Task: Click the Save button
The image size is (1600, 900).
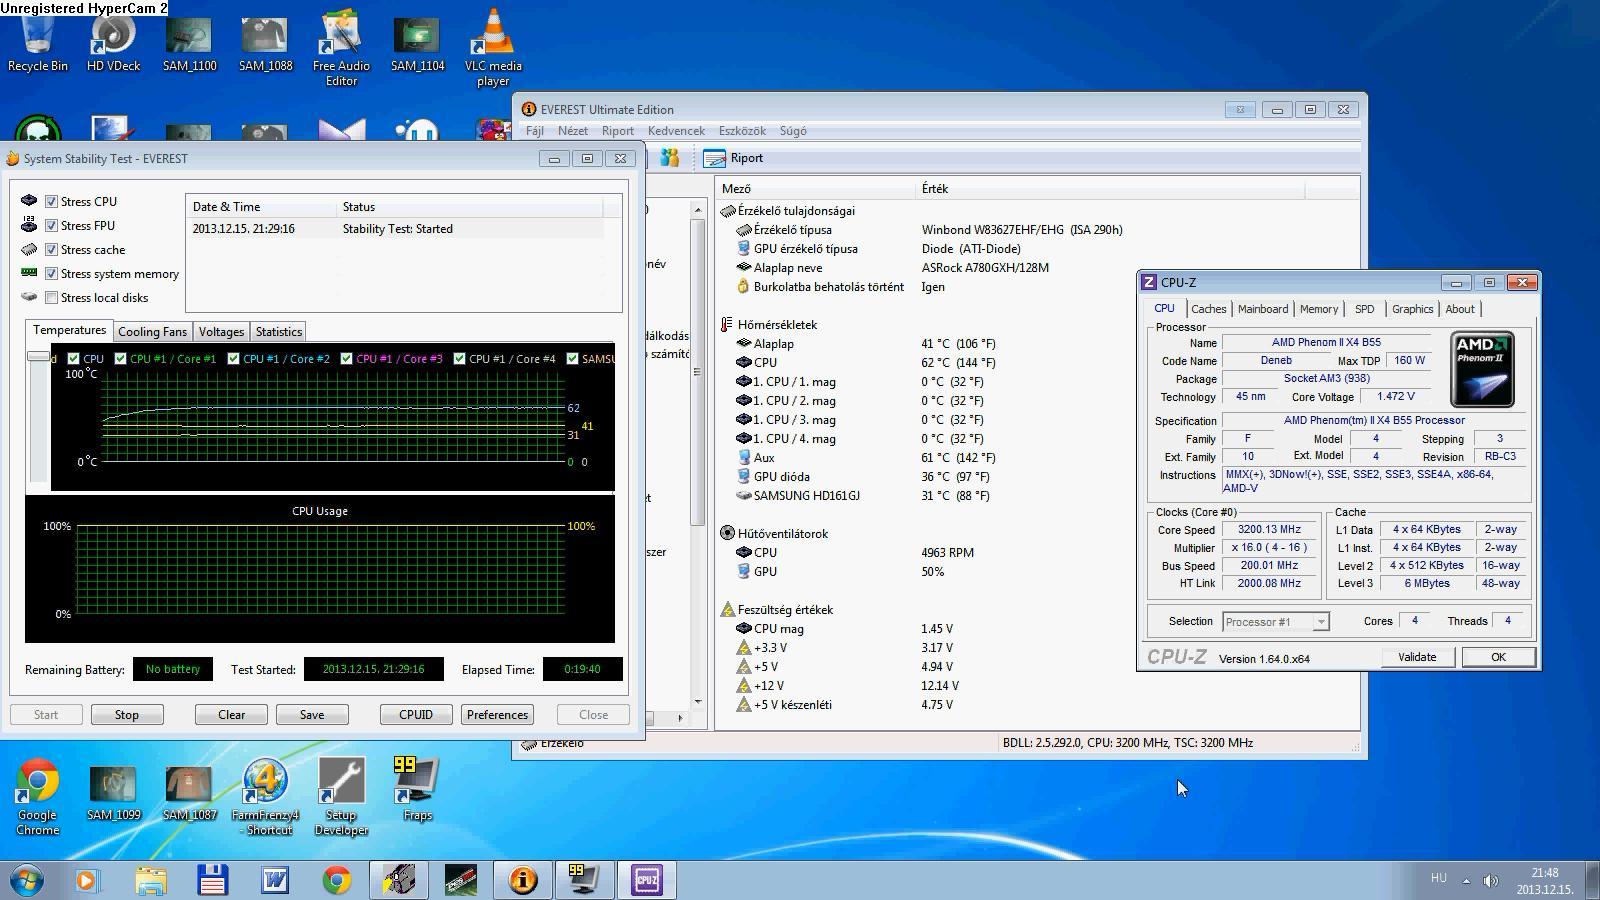Action: coord(312,715)
